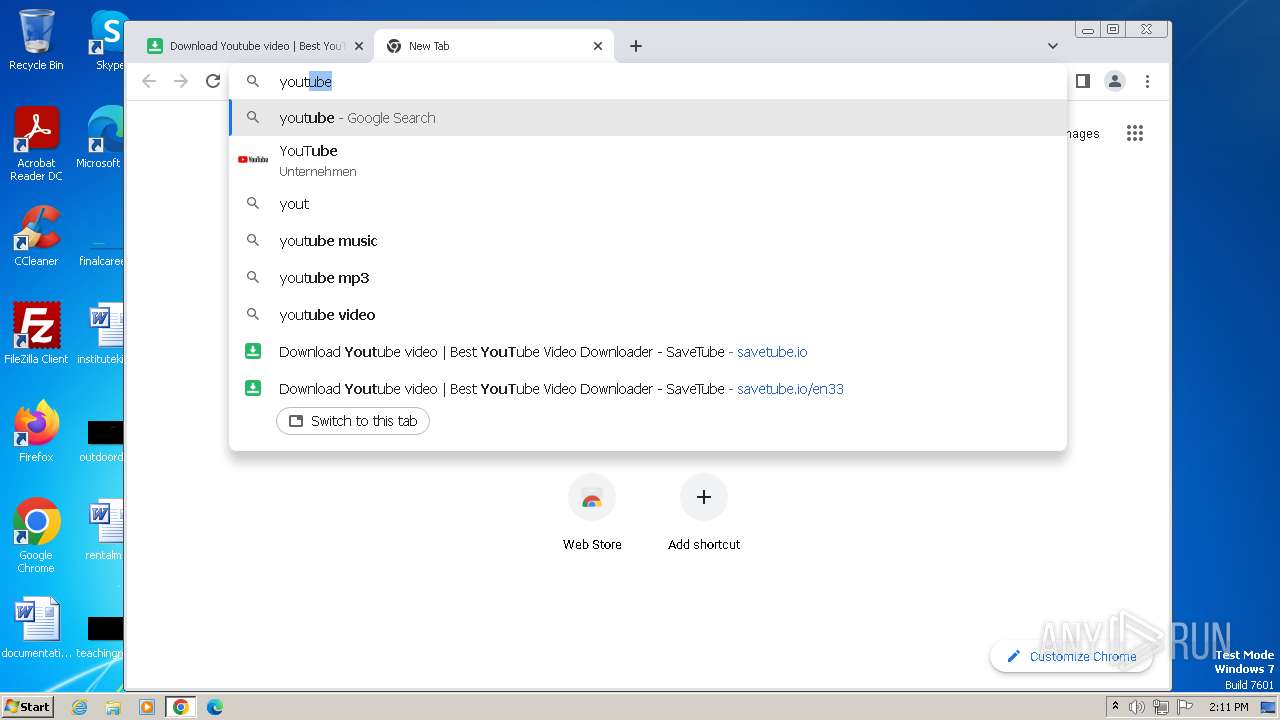Click Customize Chrome button
Viewport: 1280px width, 720px height.
(x=1071, y=656)
